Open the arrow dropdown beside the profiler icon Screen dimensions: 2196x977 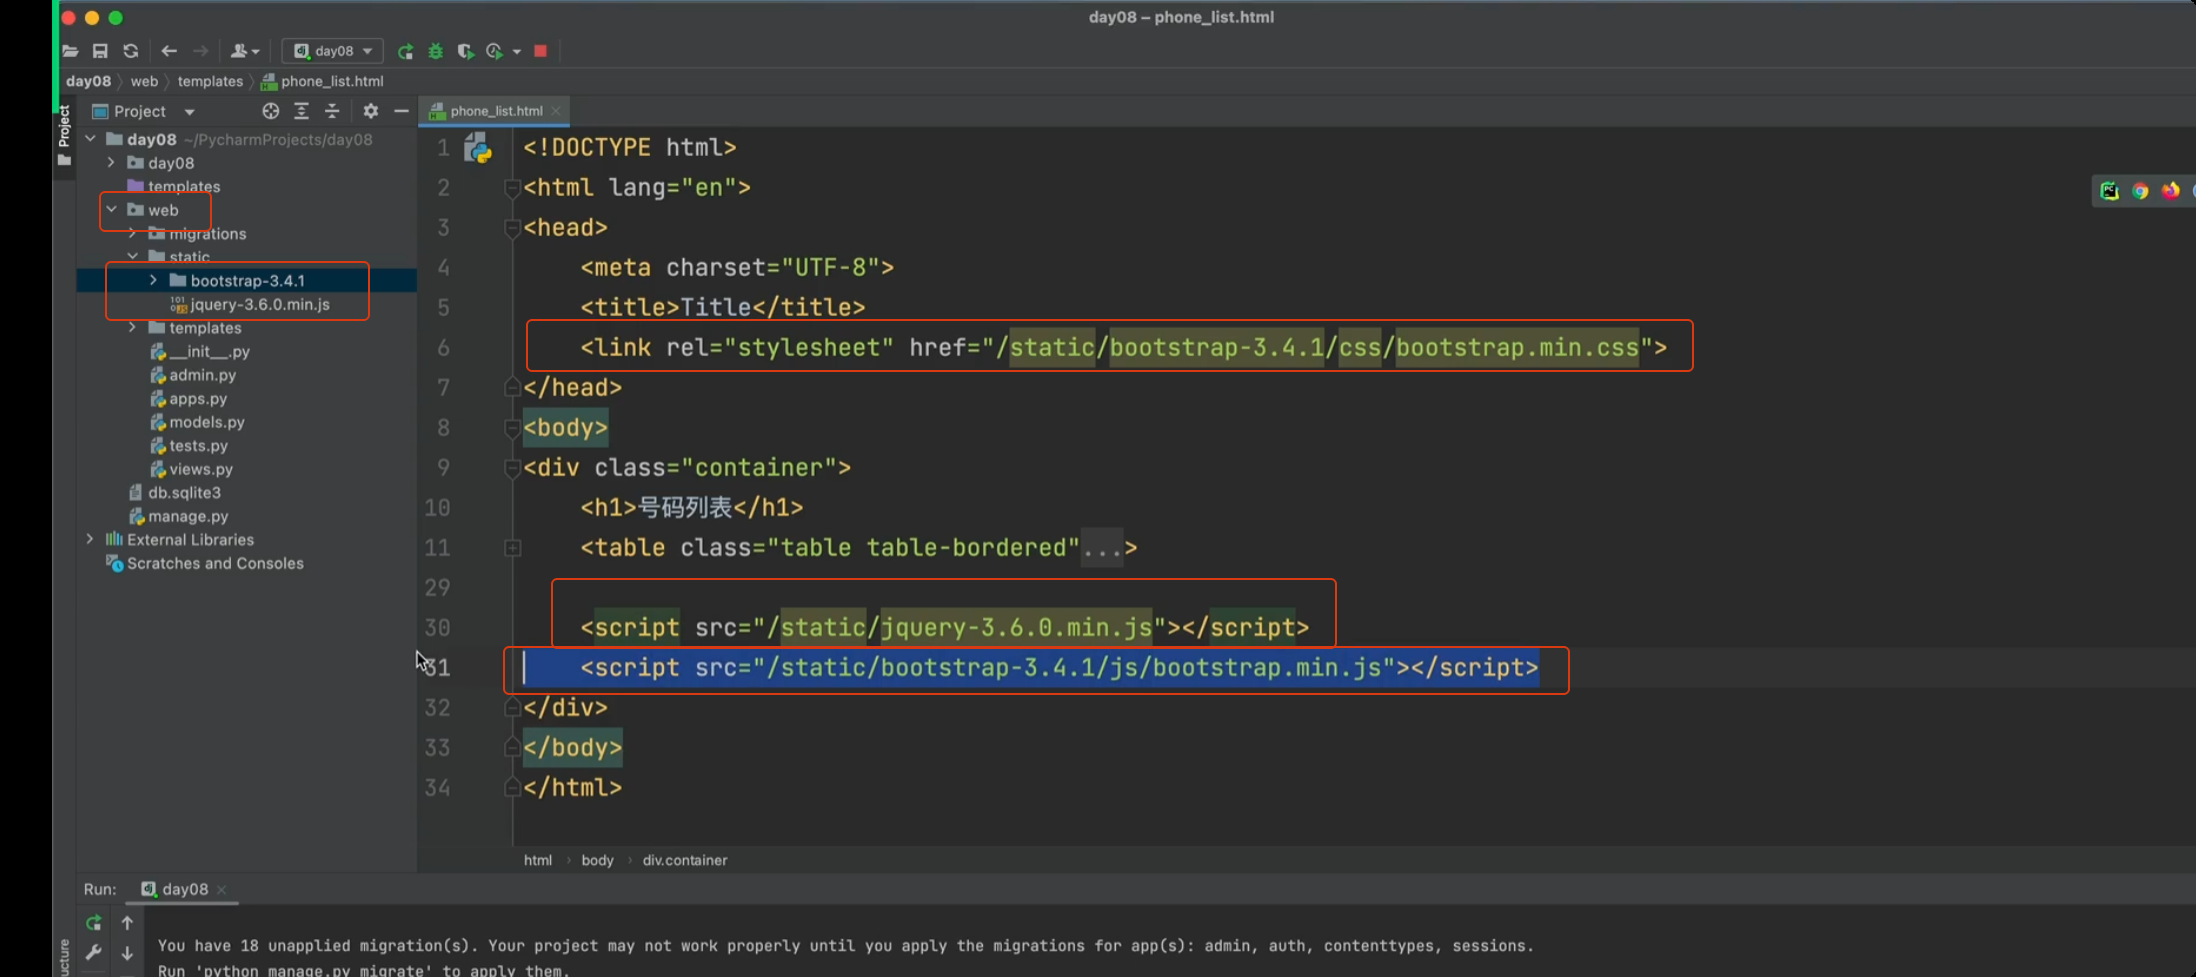[x=517, y=51]
